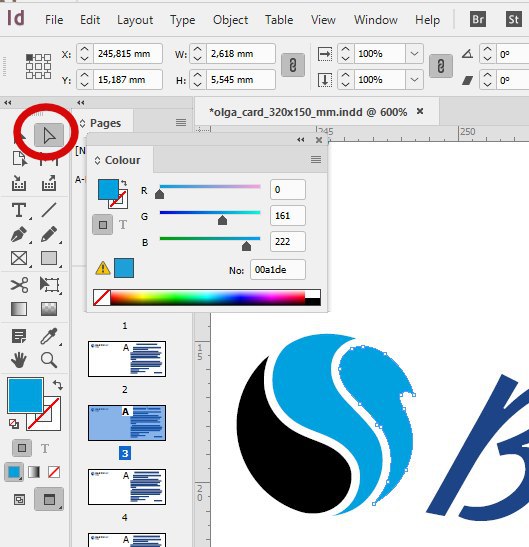
Task: Toggle constrain scaling proportions link
Action: tap(441, 66)
